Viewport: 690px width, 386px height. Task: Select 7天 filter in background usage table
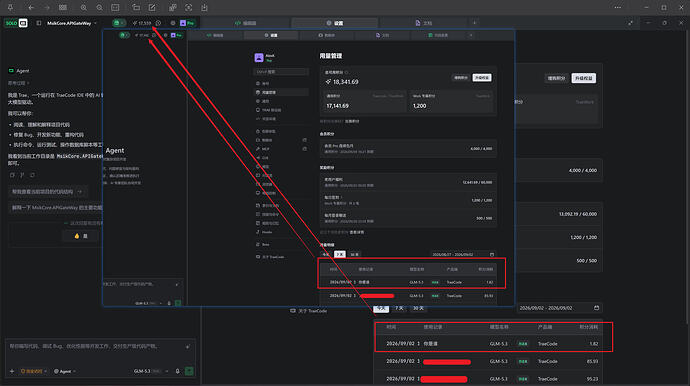pos(399,309)
